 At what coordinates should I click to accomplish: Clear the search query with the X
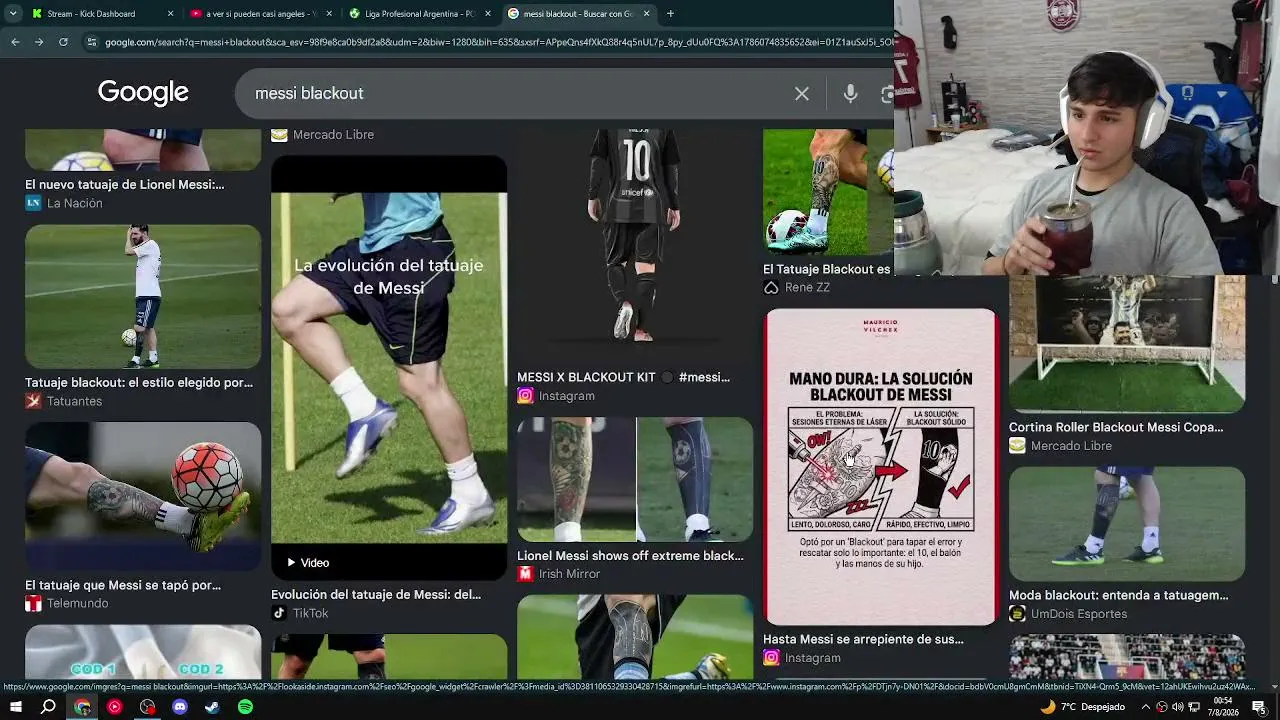802,94
